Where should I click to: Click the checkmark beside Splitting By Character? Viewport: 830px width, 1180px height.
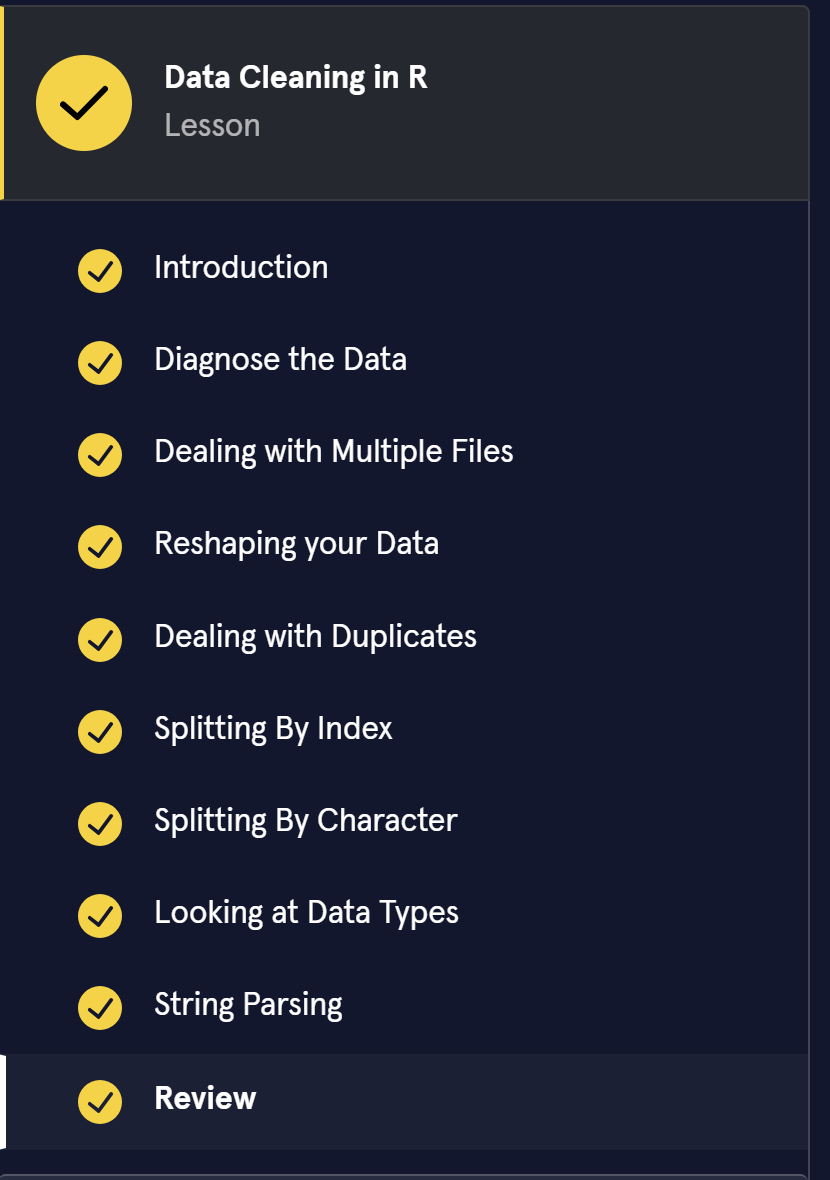(x=100, y=822)
